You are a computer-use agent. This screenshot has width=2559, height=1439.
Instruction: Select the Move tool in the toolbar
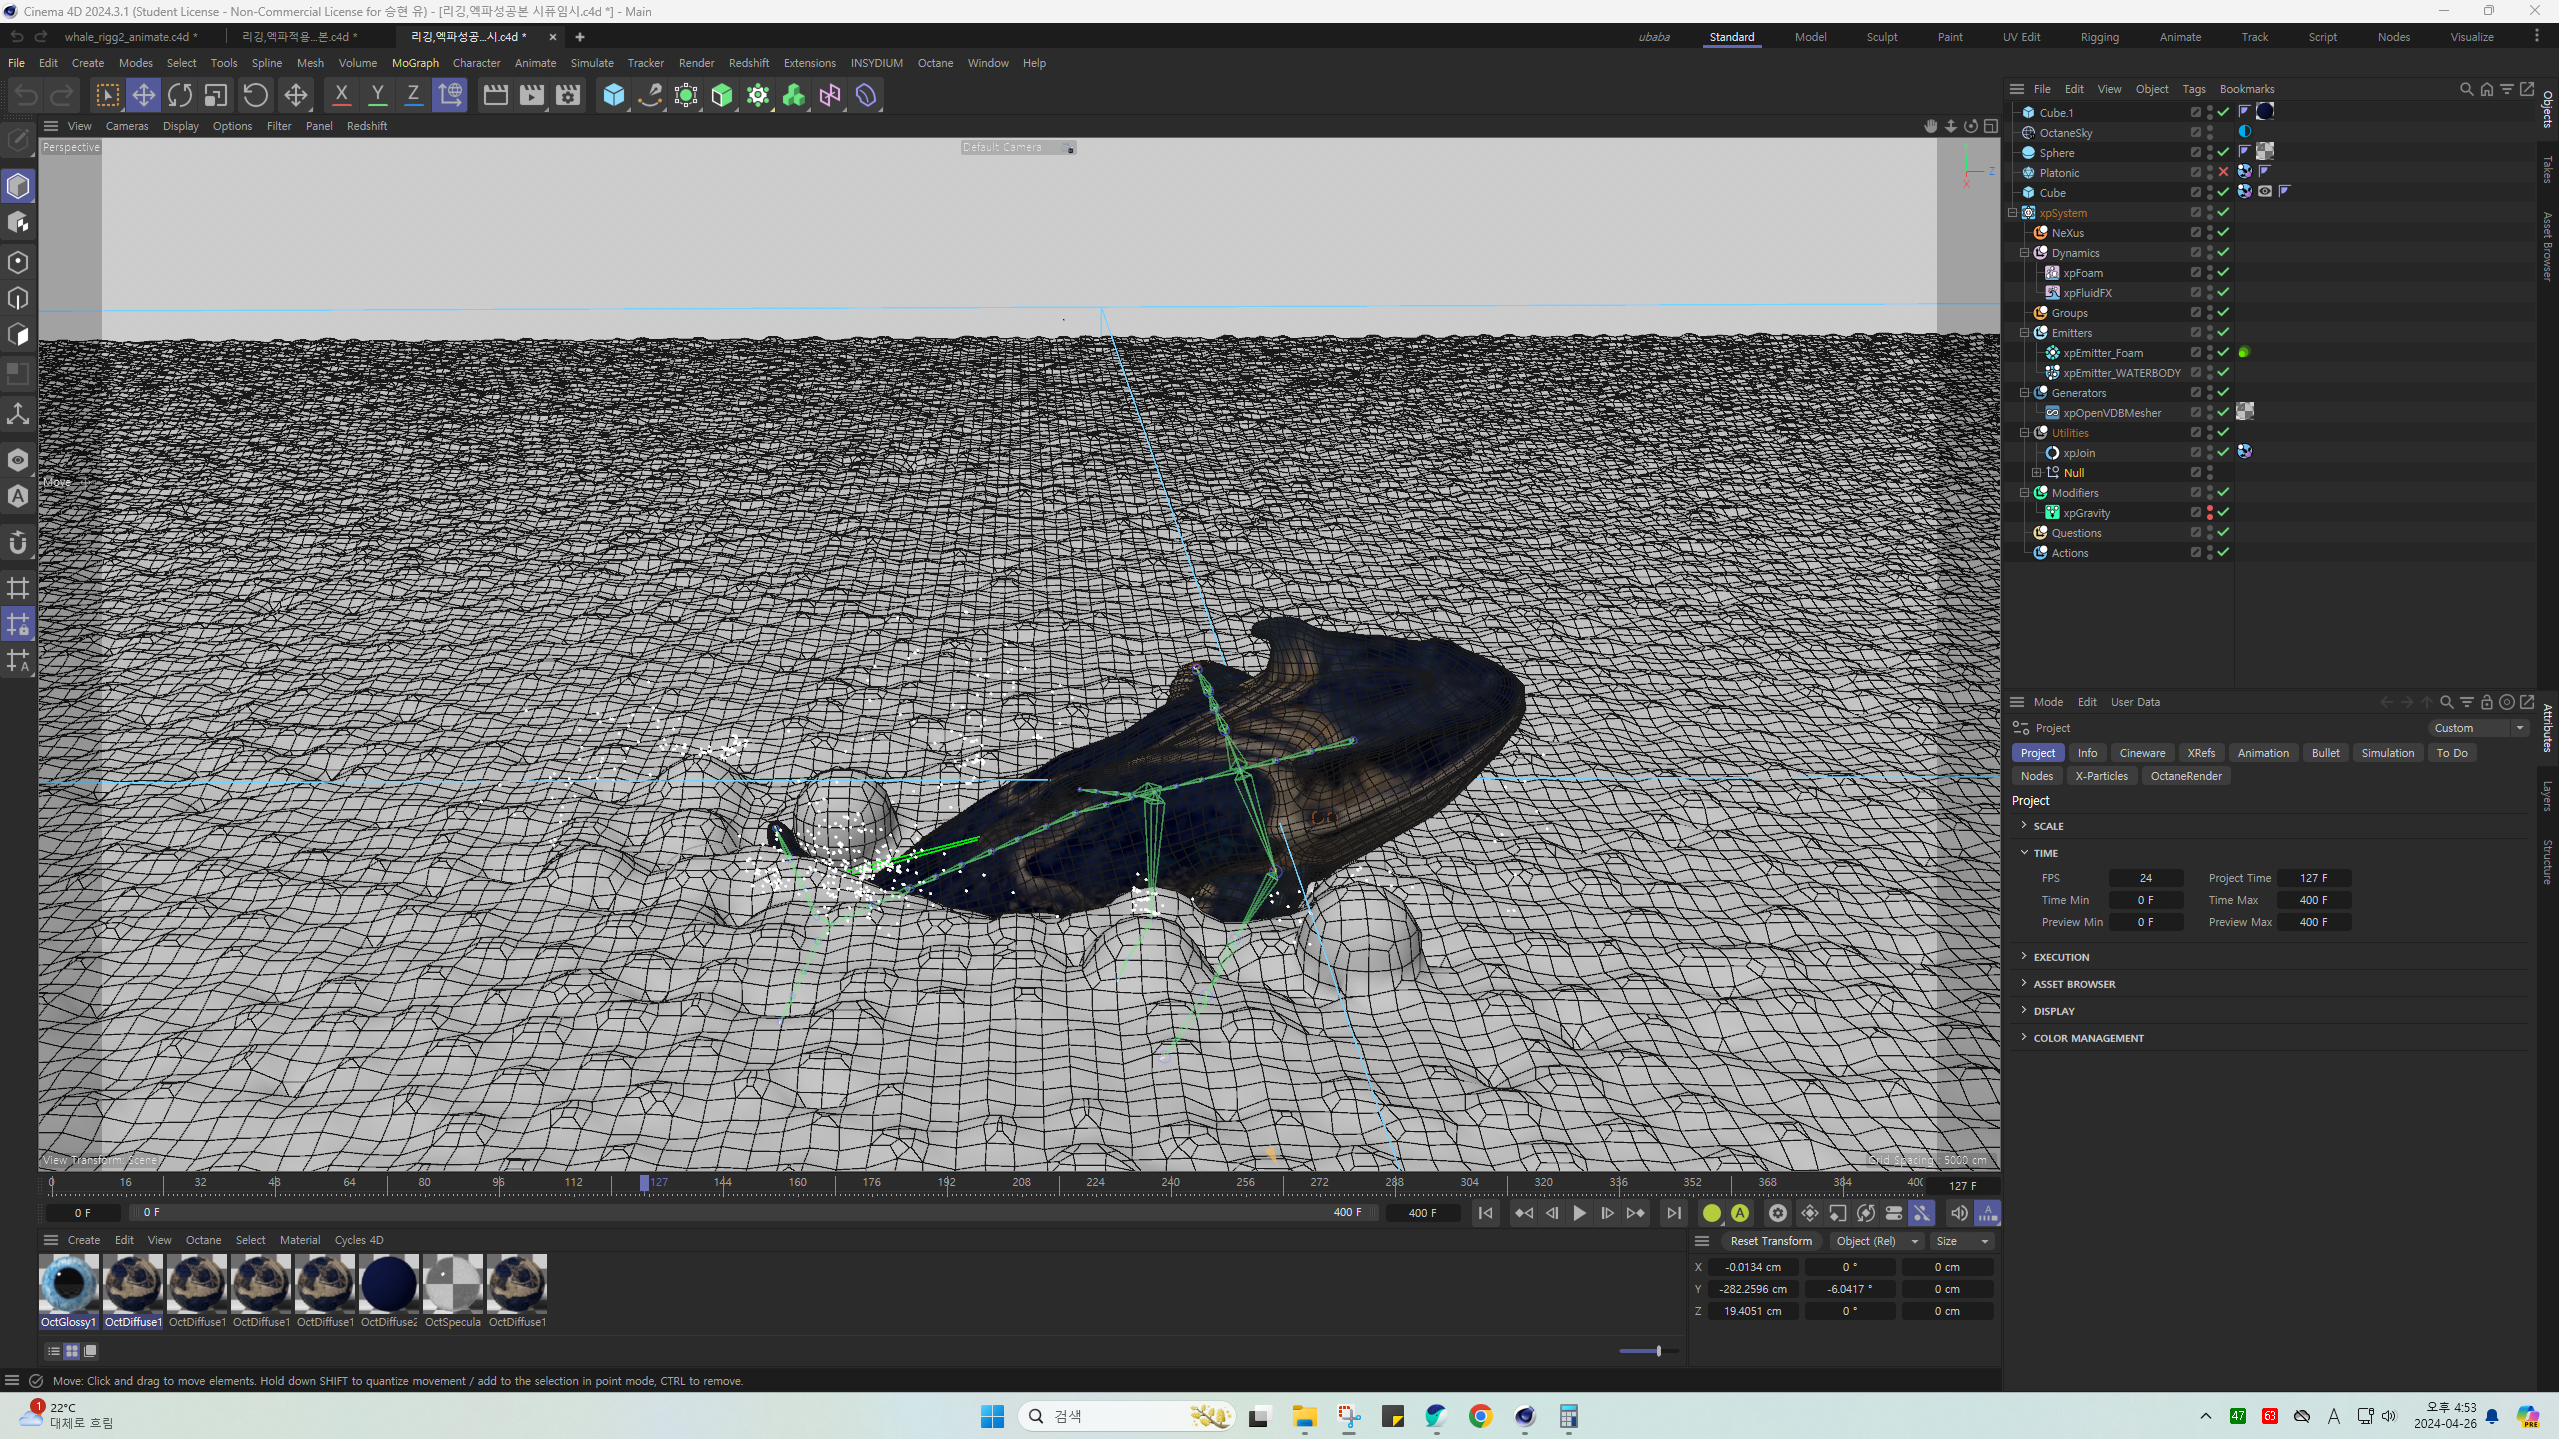pyautogui.click(x=143, y=96)
